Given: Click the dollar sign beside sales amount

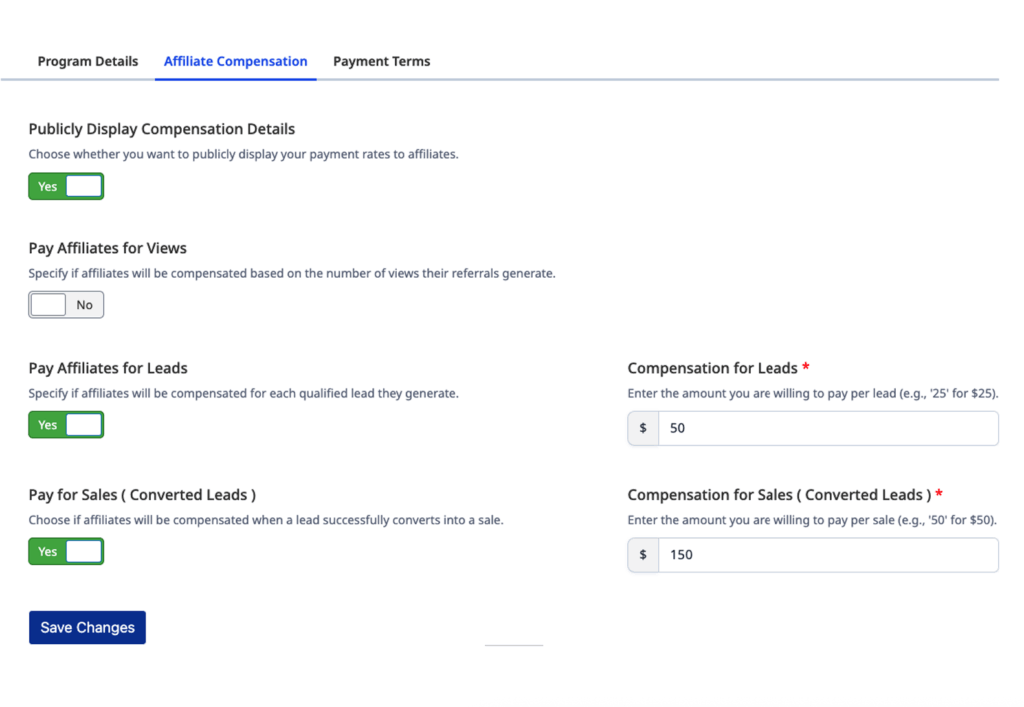Looking at the screenshot, I should (643, 555).
